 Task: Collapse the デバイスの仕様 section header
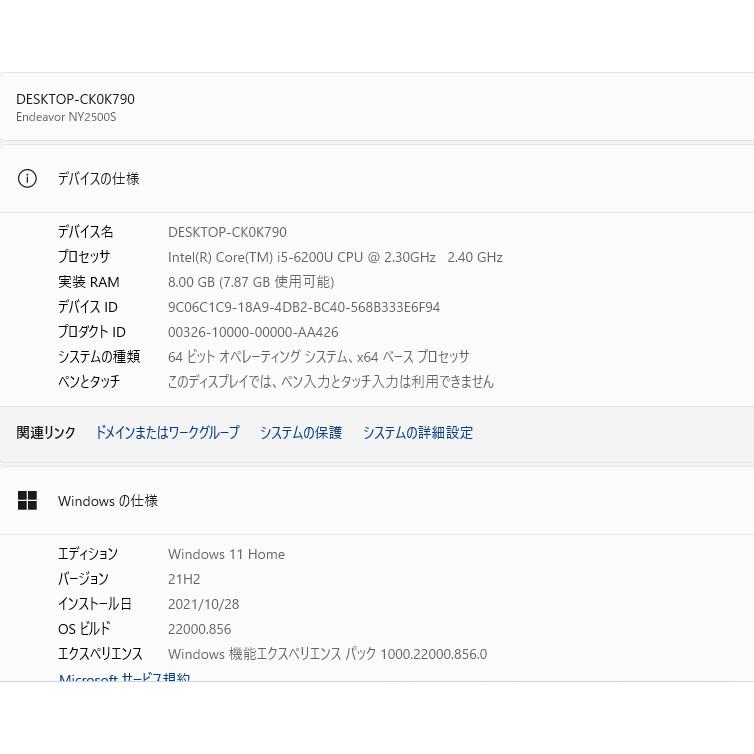[377, 178]
